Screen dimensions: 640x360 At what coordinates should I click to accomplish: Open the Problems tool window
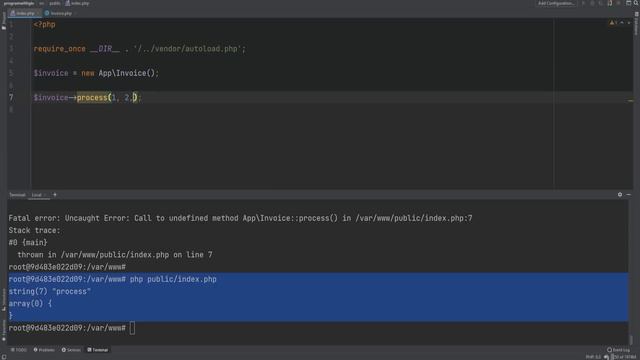(44, 350)
